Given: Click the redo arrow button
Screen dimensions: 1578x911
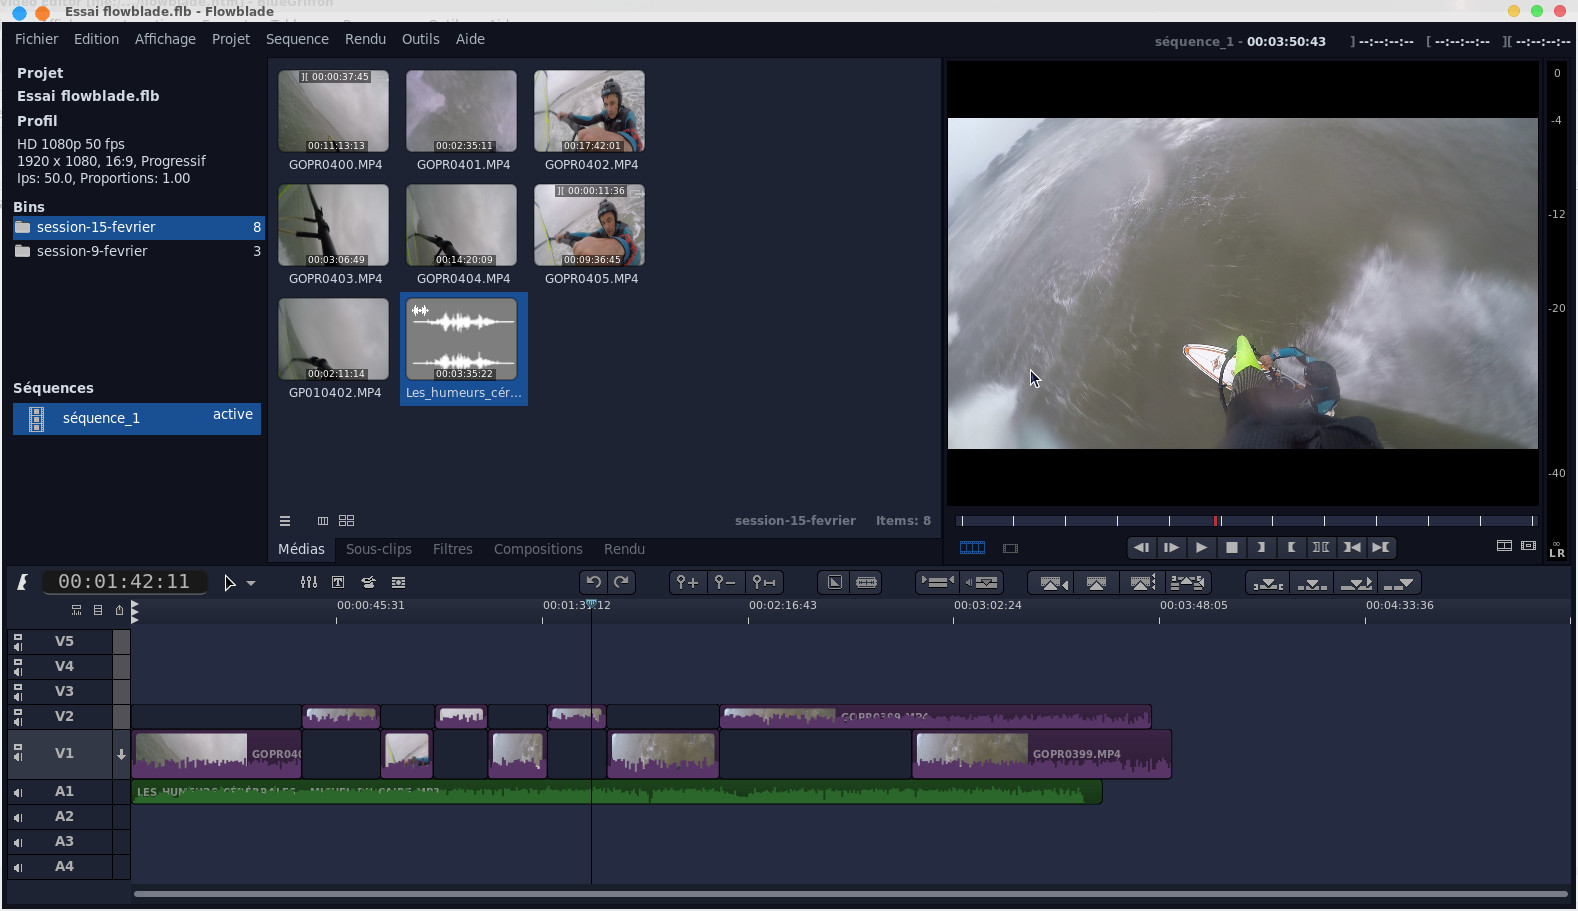Looking at the screenshot, I should (621, 582).
